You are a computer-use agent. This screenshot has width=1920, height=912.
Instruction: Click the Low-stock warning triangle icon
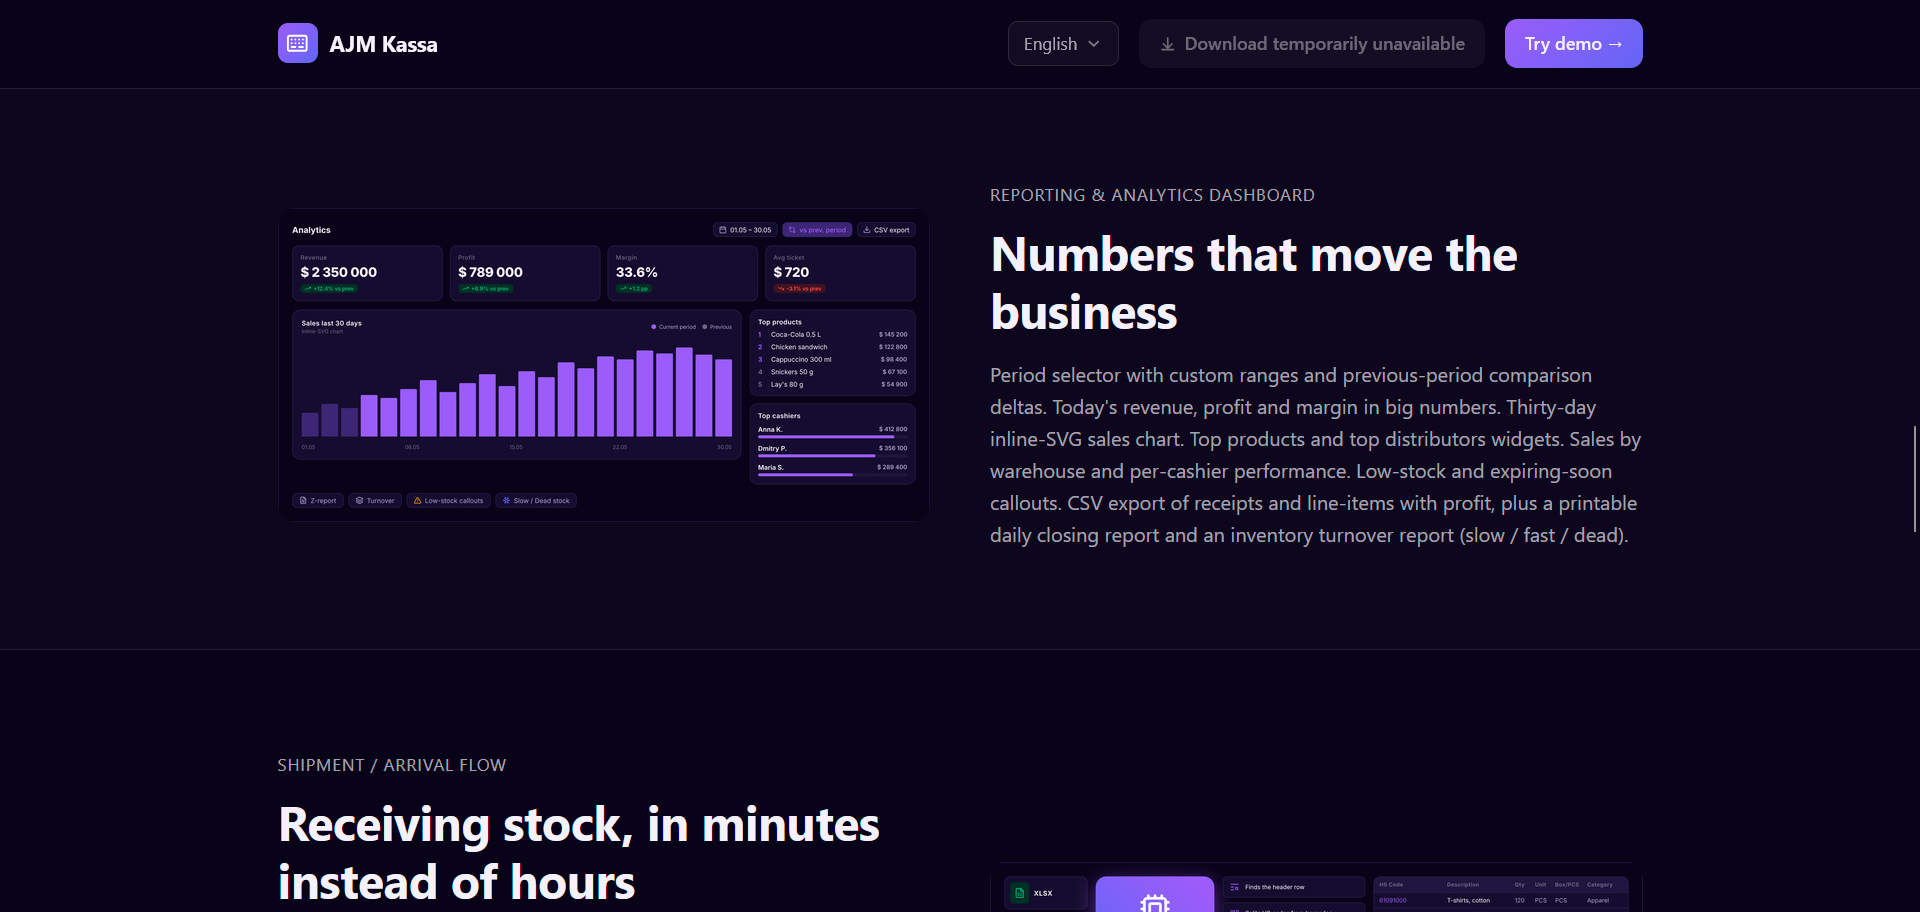pyautogui.click(x=417, y=501)
